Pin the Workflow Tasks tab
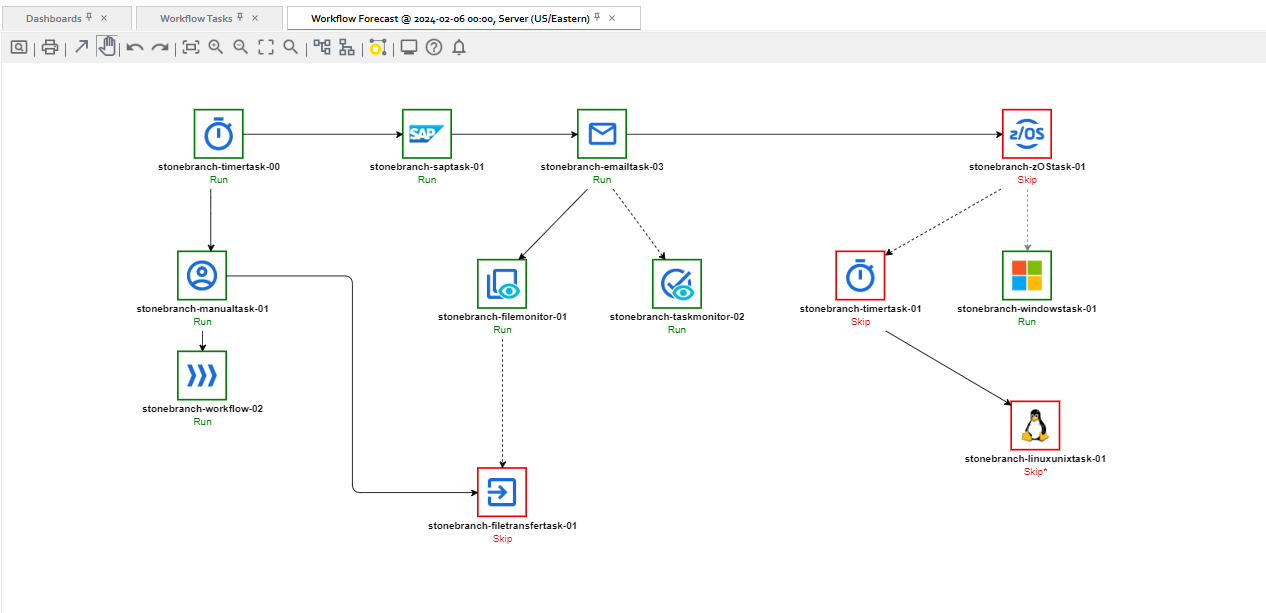 240,18
